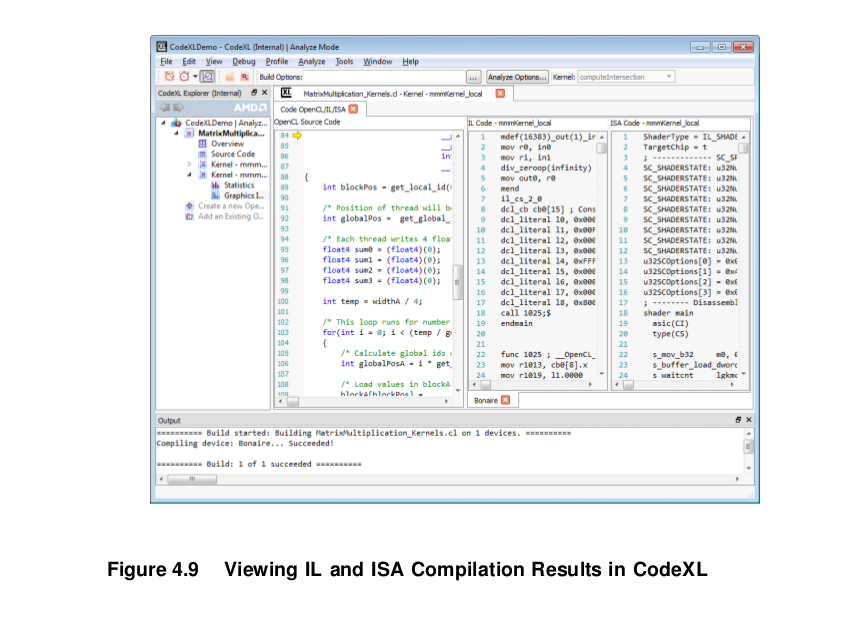Click Output panel horizontal scrollbar thumb
Screen dimensions: 857x620
point(192,479)
